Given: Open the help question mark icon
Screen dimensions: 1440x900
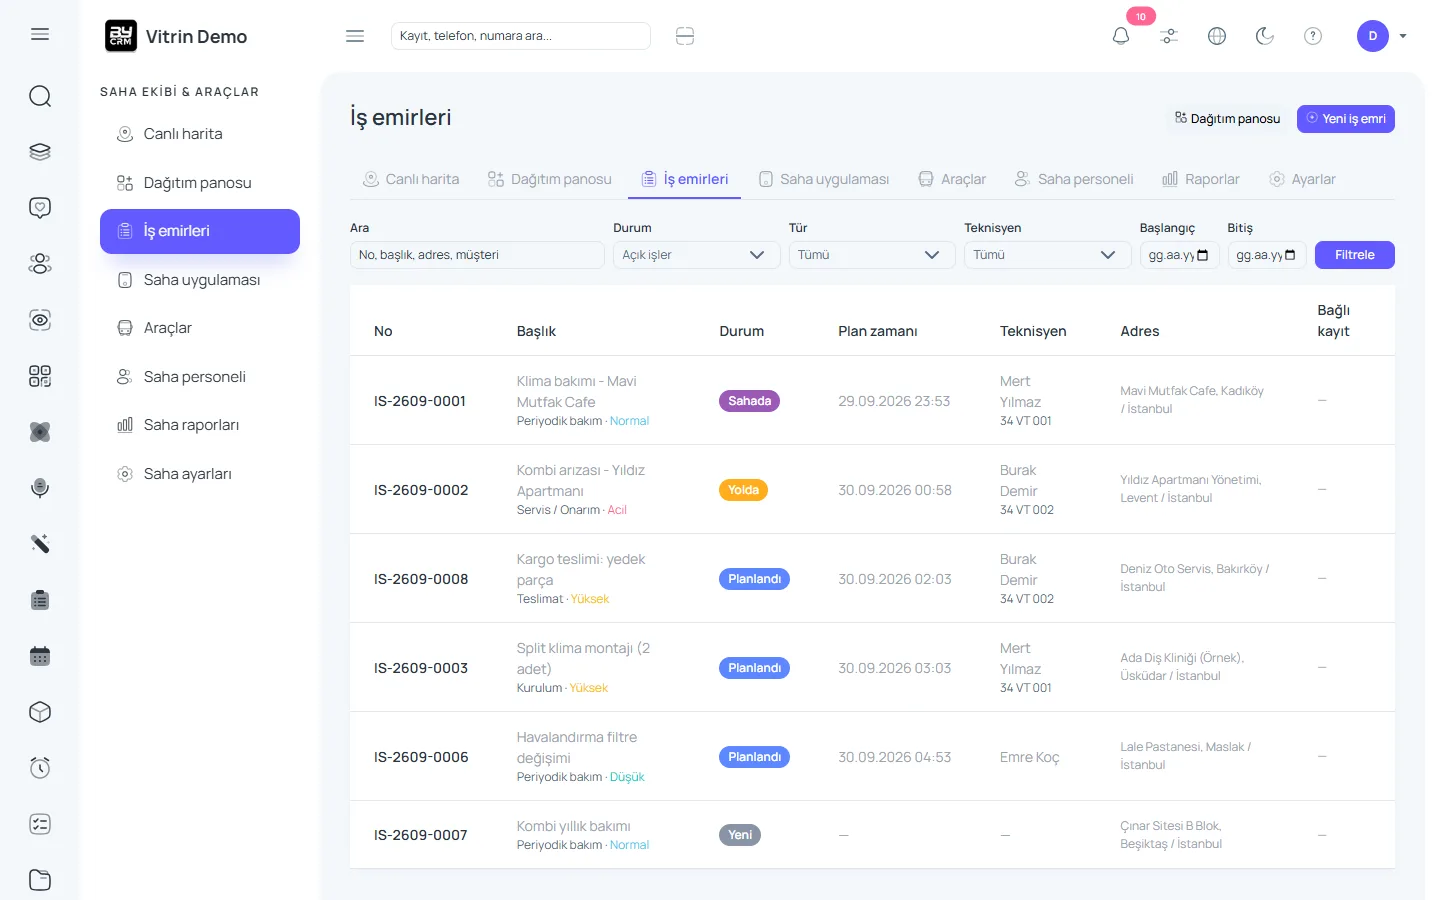Looking at the screenshot, I should tap(1313, 36).
